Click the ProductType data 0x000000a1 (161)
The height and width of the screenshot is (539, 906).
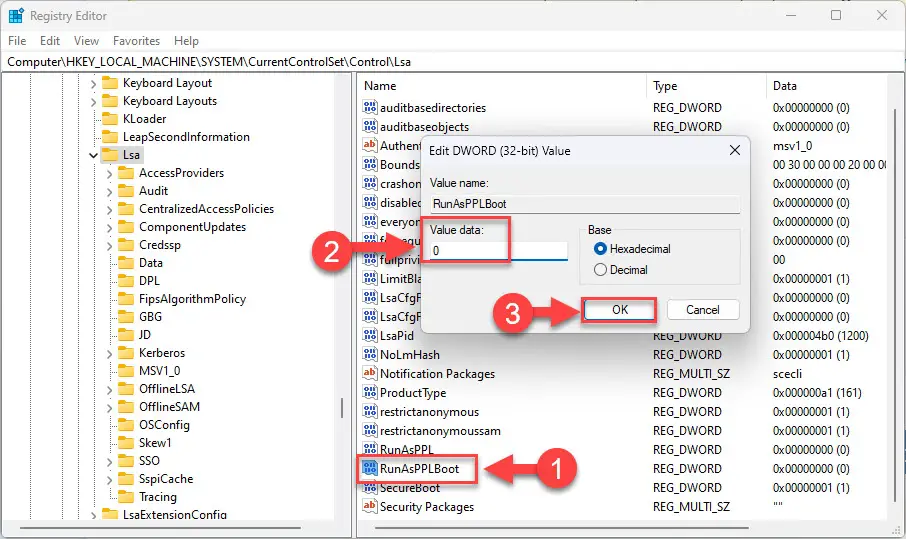(x=817, y=393)
